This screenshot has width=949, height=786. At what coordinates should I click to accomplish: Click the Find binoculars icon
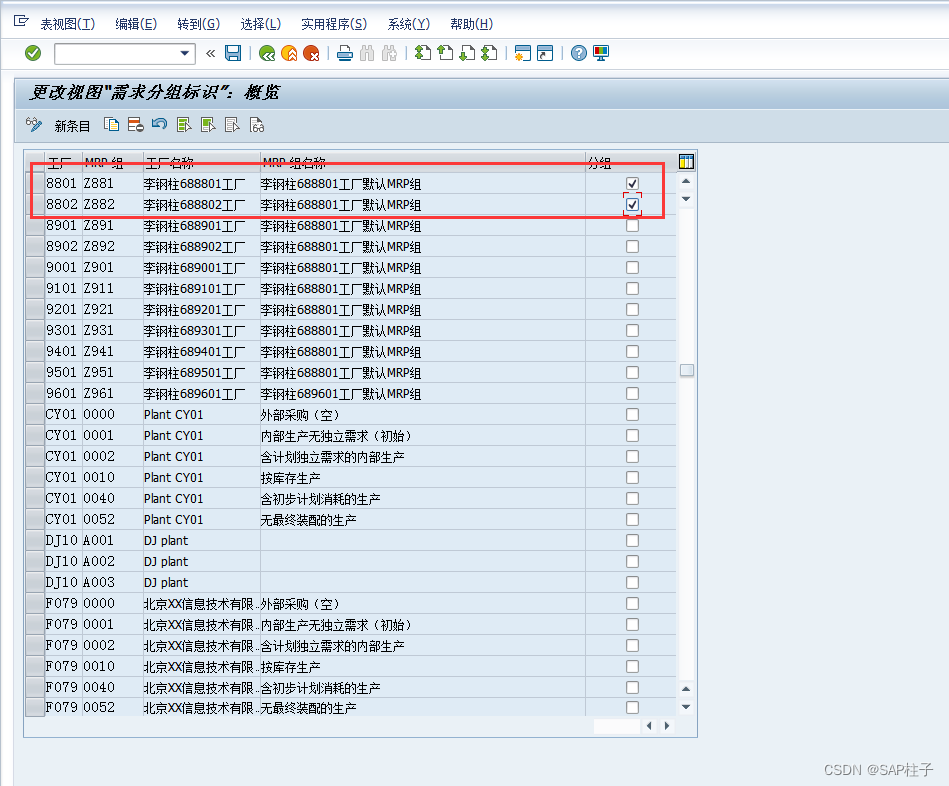point(367,53)
